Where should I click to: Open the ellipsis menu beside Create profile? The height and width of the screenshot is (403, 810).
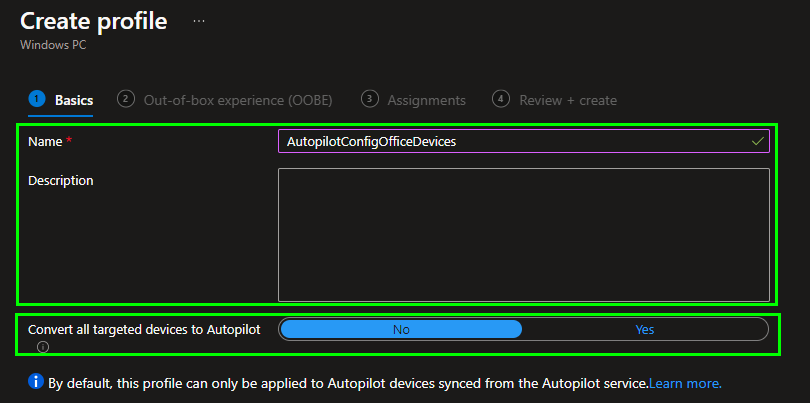[198, 20]
